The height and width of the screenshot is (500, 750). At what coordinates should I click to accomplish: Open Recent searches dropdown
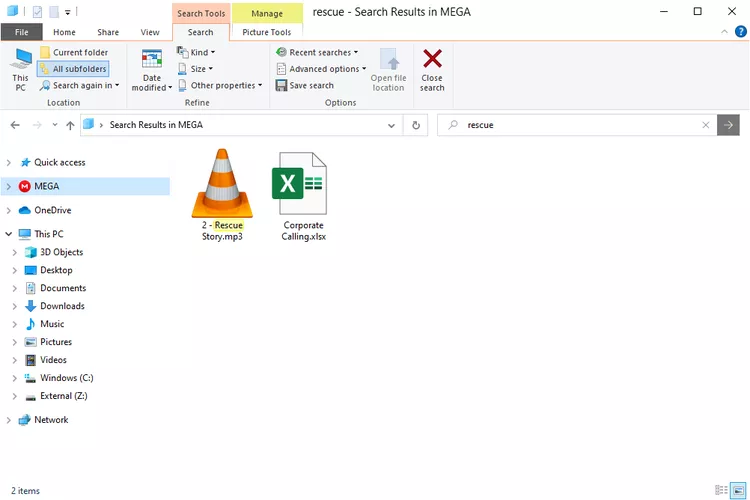[x=317, y=52]
